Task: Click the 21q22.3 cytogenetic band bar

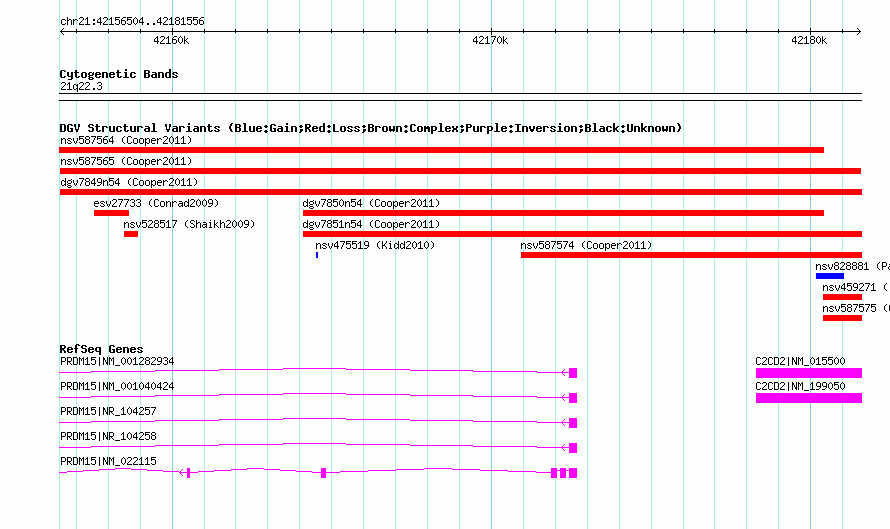Action: (460, 97)
